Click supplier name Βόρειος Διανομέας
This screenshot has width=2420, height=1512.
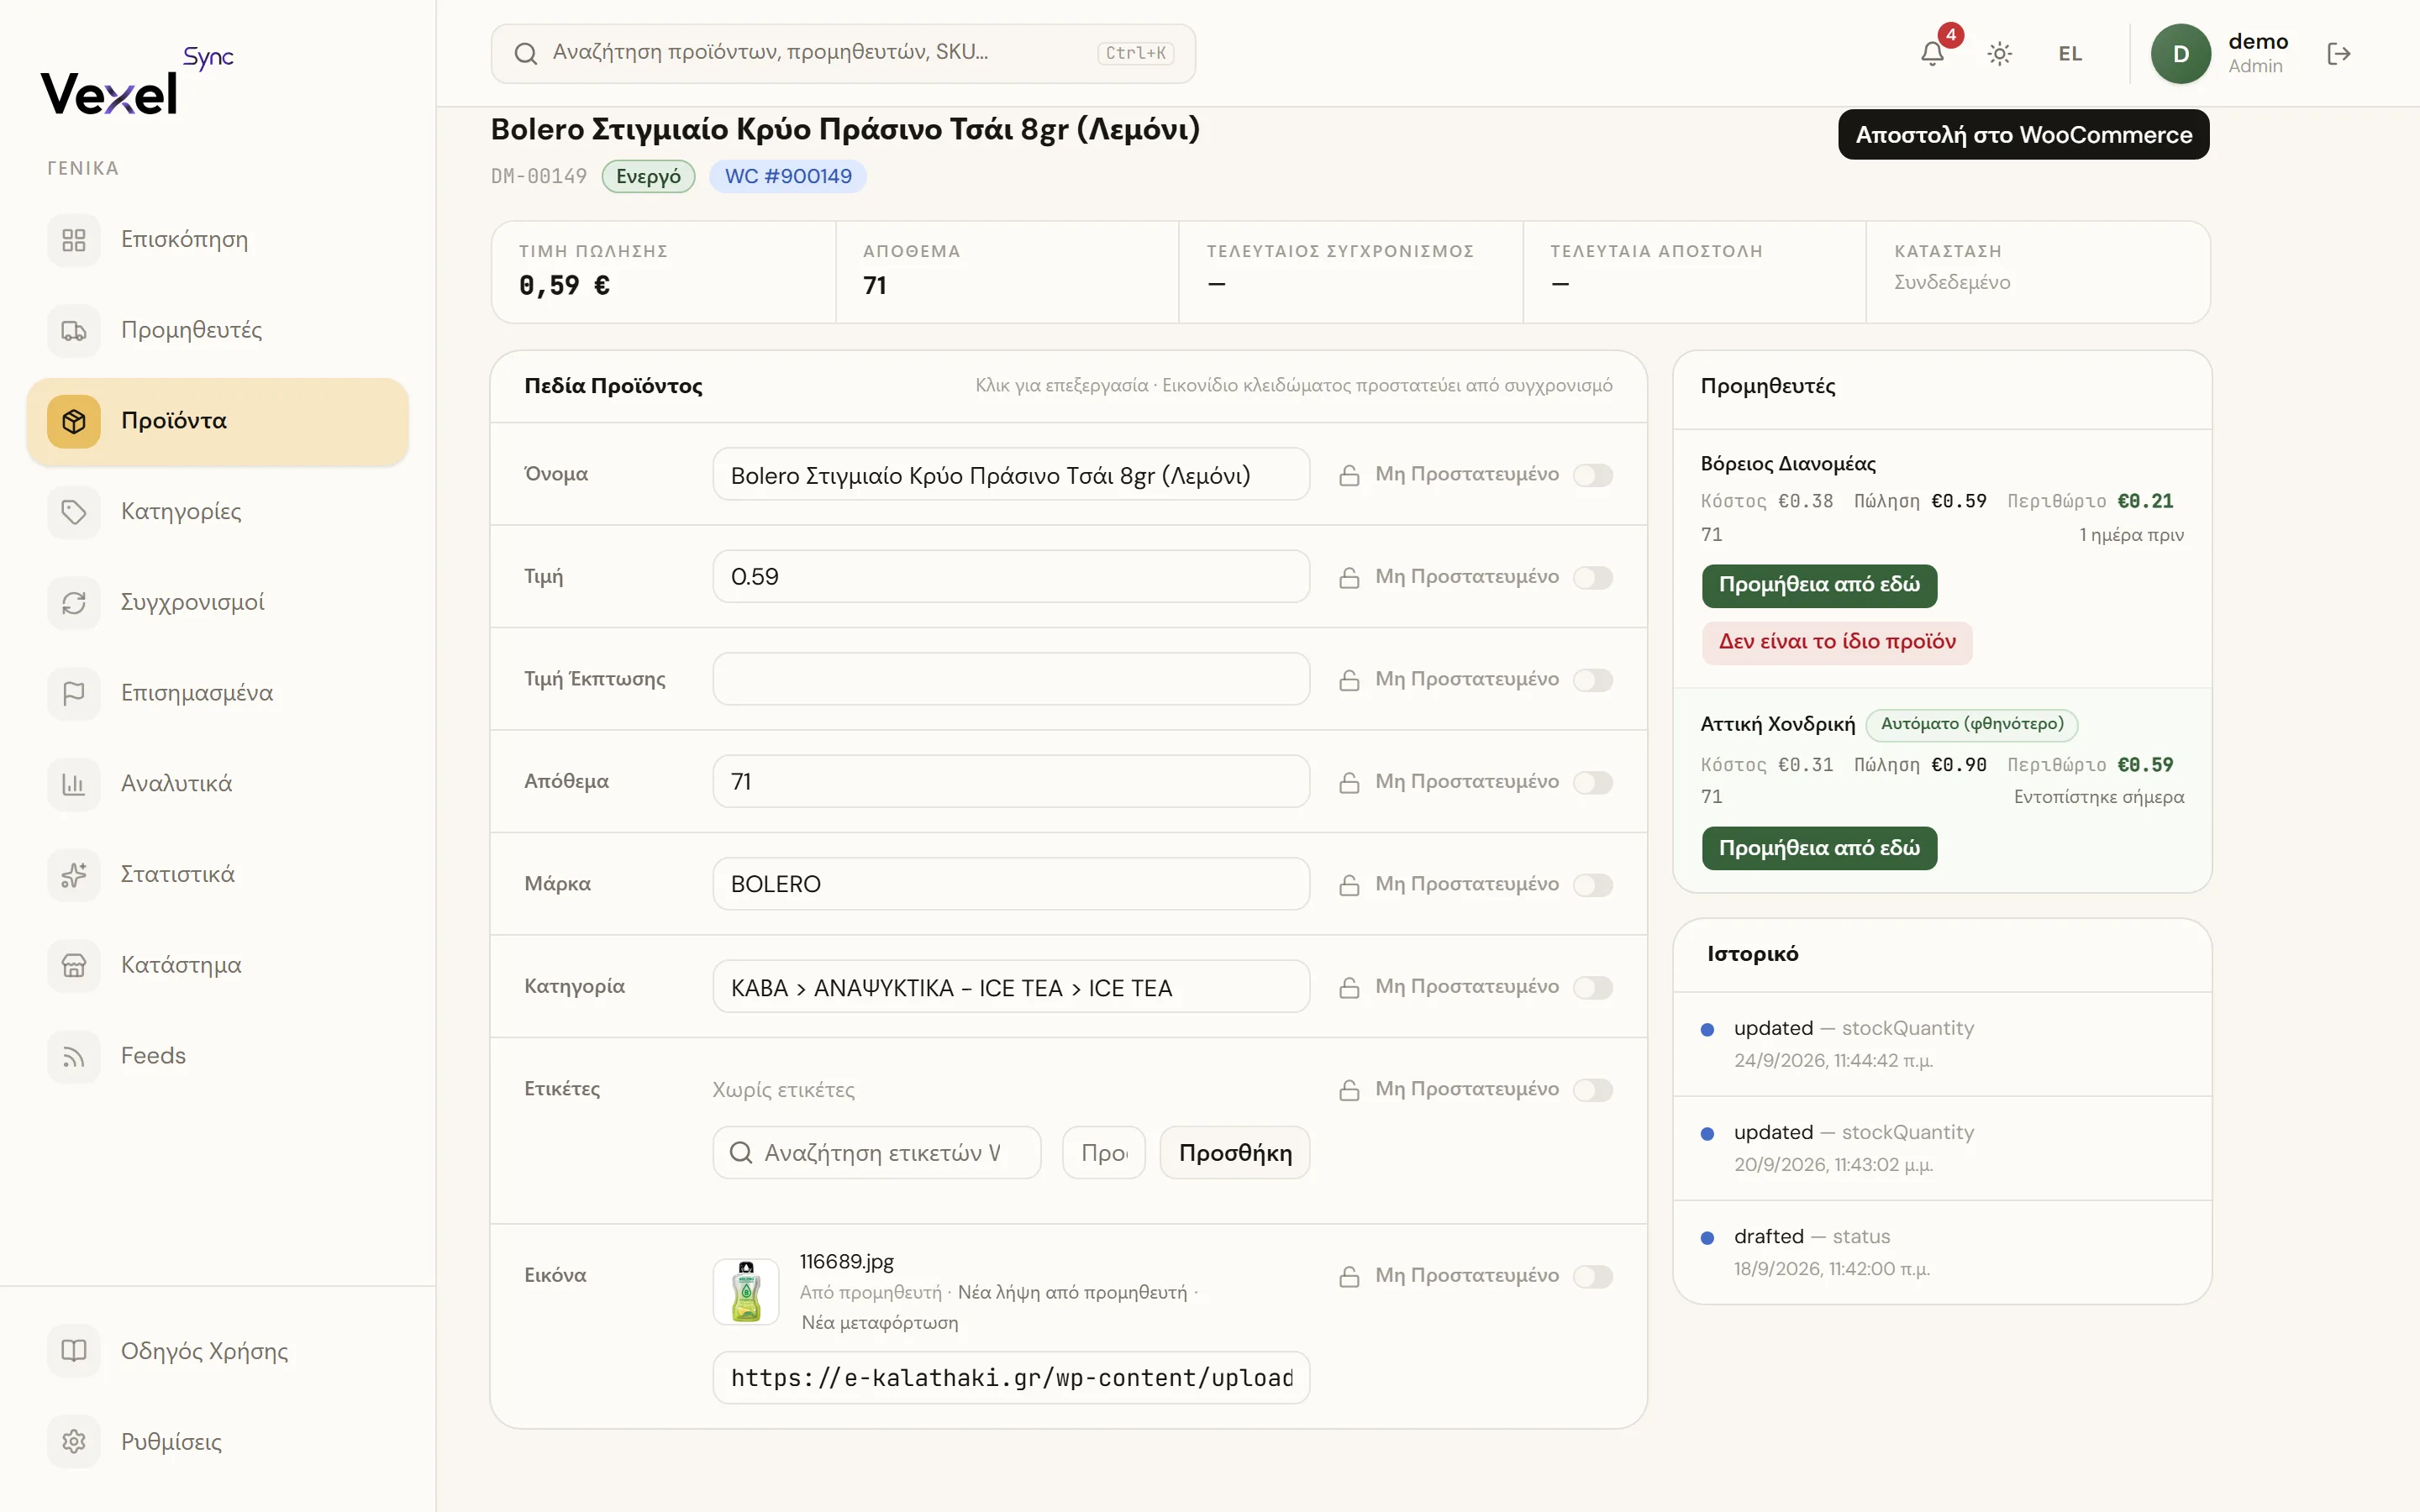[x=1788, y=464]
